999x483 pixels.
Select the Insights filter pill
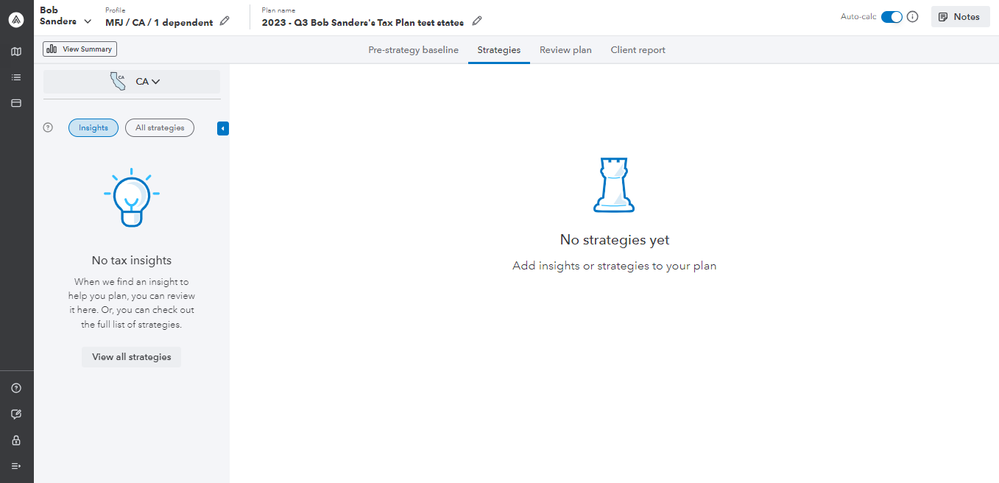(93, 128)
